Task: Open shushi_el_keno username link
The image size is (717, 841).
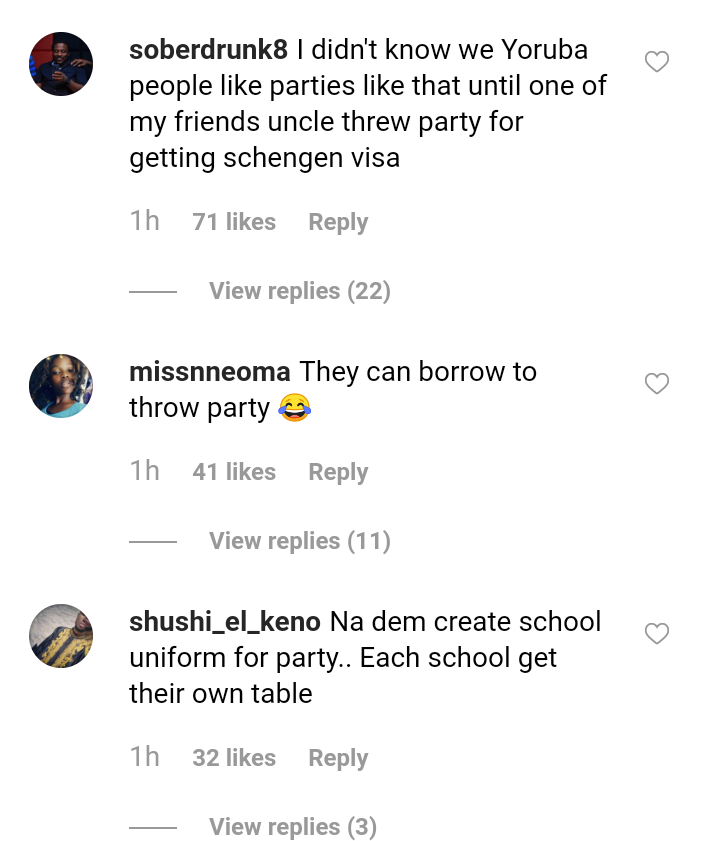Action: 225,622
